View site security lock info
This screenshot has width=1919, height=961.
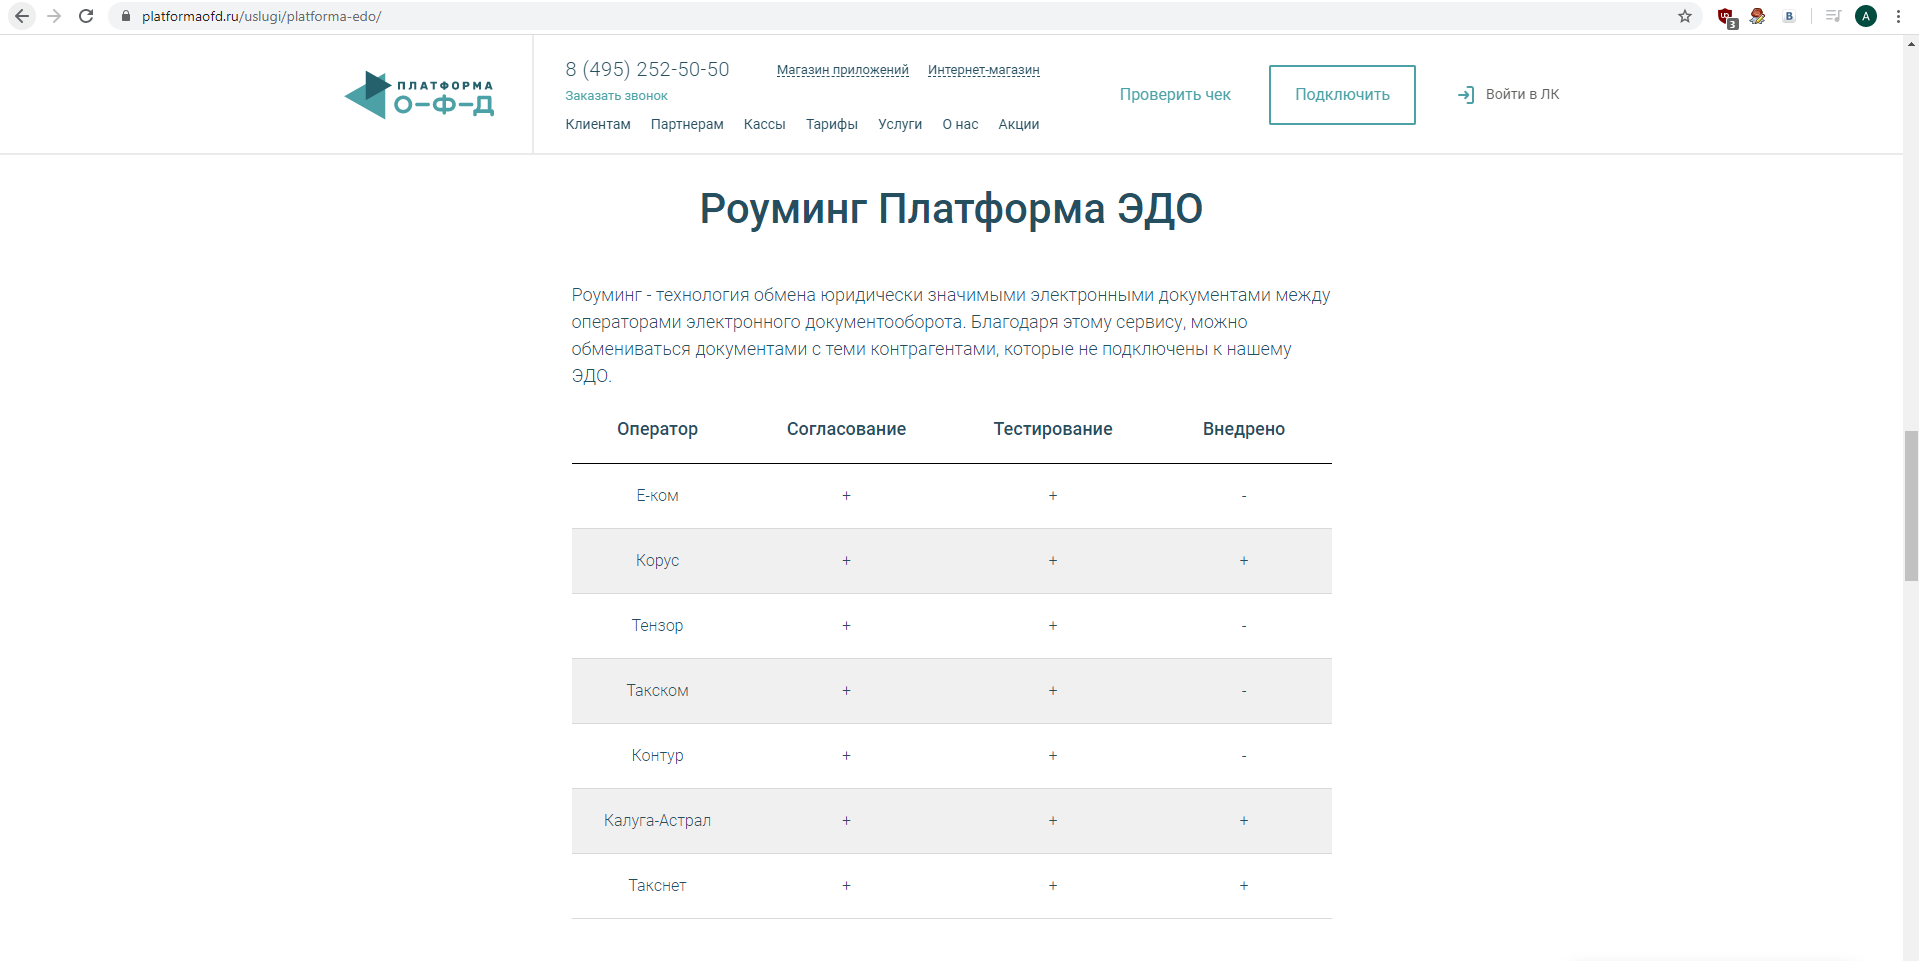coord(126,16)
